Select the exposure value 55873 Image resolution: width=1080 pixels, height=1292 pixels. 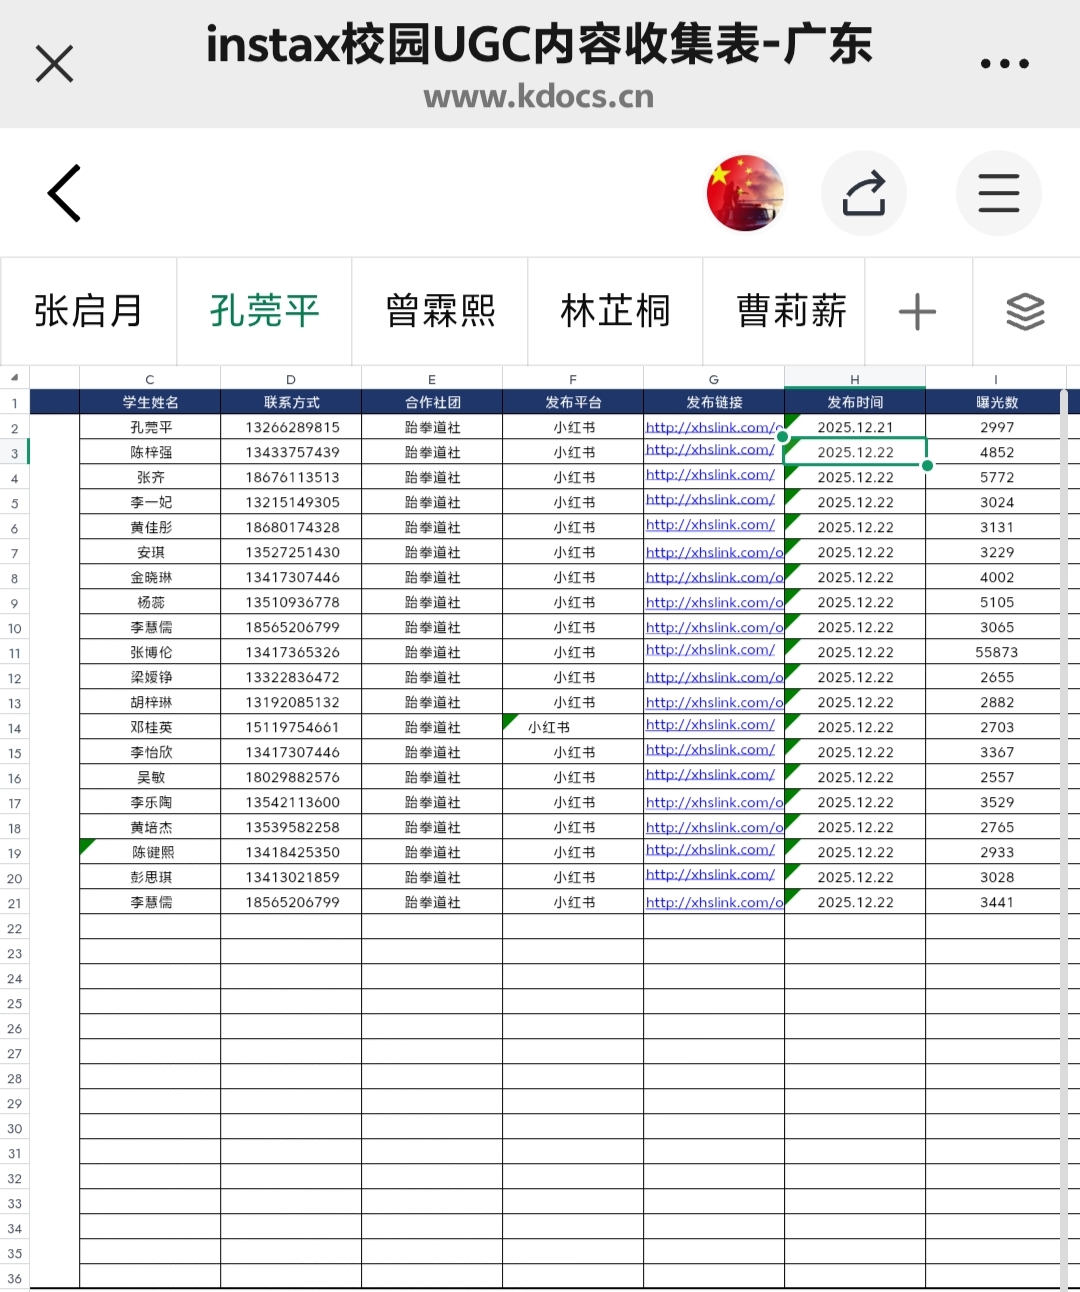tap(996, 652)
